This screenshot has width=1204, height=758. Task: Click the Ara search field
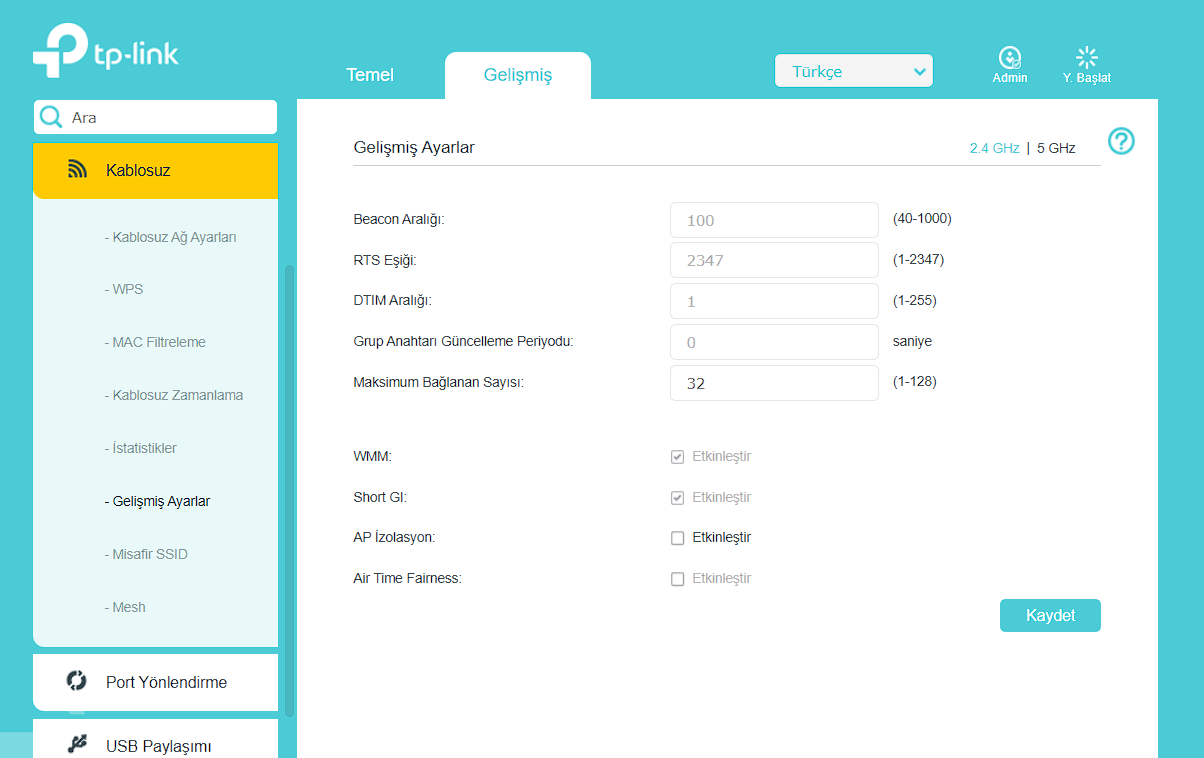(x=155, y=117)
